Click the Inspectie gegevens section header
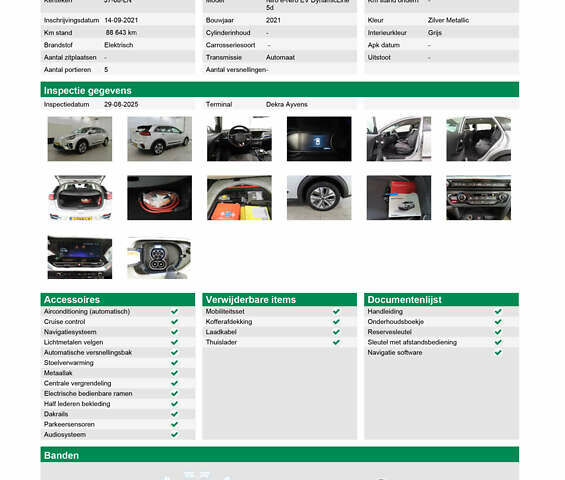Screen dimensions: 565x480 point(280,90)
